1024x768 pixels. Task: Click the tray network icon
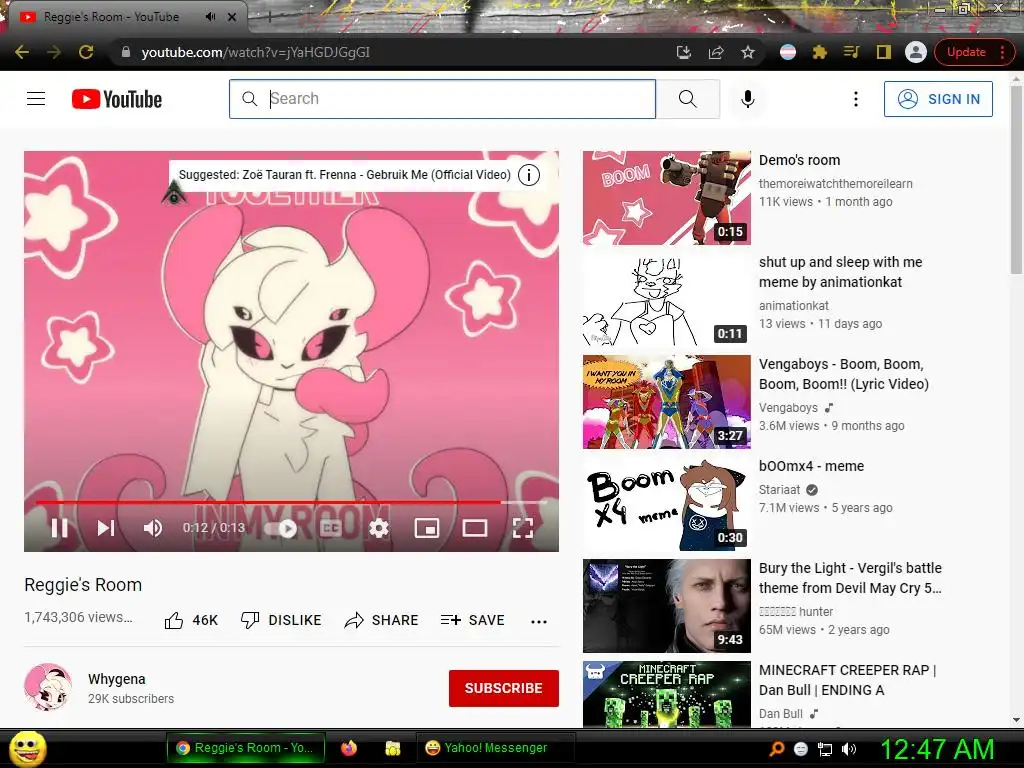pyautogui.click(x=825, y=749)
